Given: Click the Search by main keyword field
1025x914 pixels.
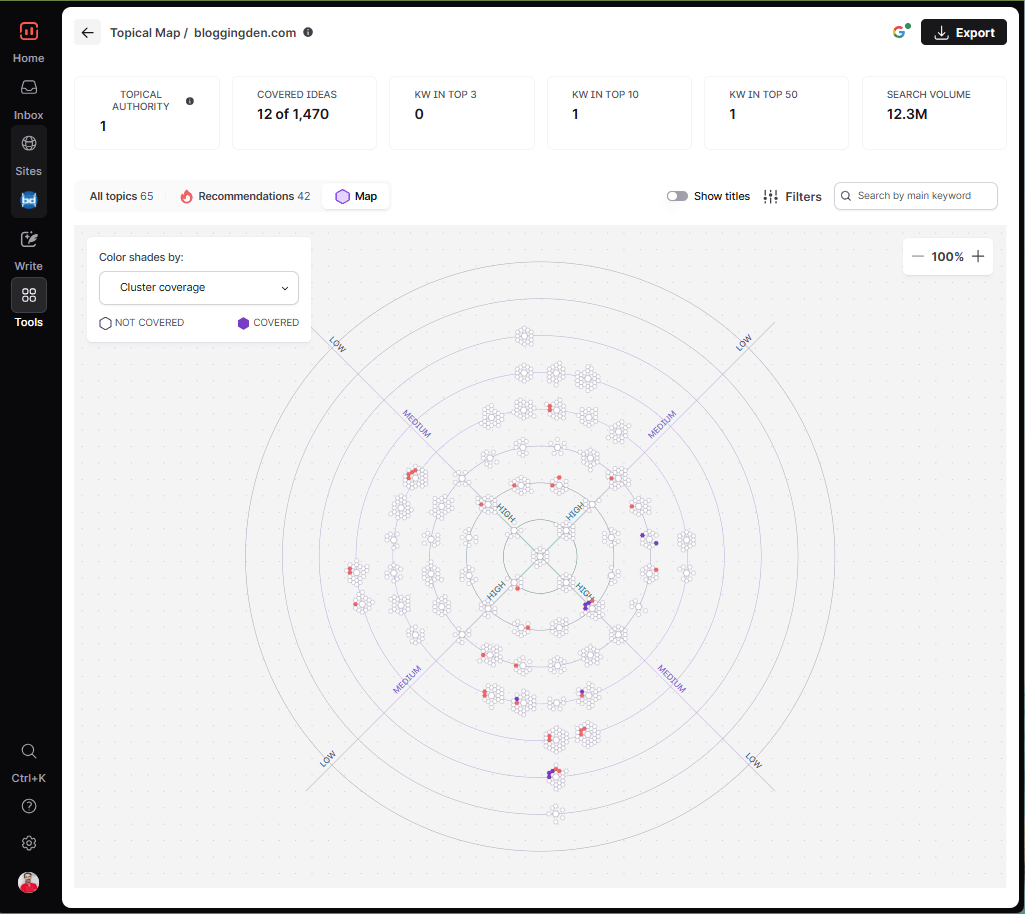Looking at the screenshot, I should pos(915,196).
